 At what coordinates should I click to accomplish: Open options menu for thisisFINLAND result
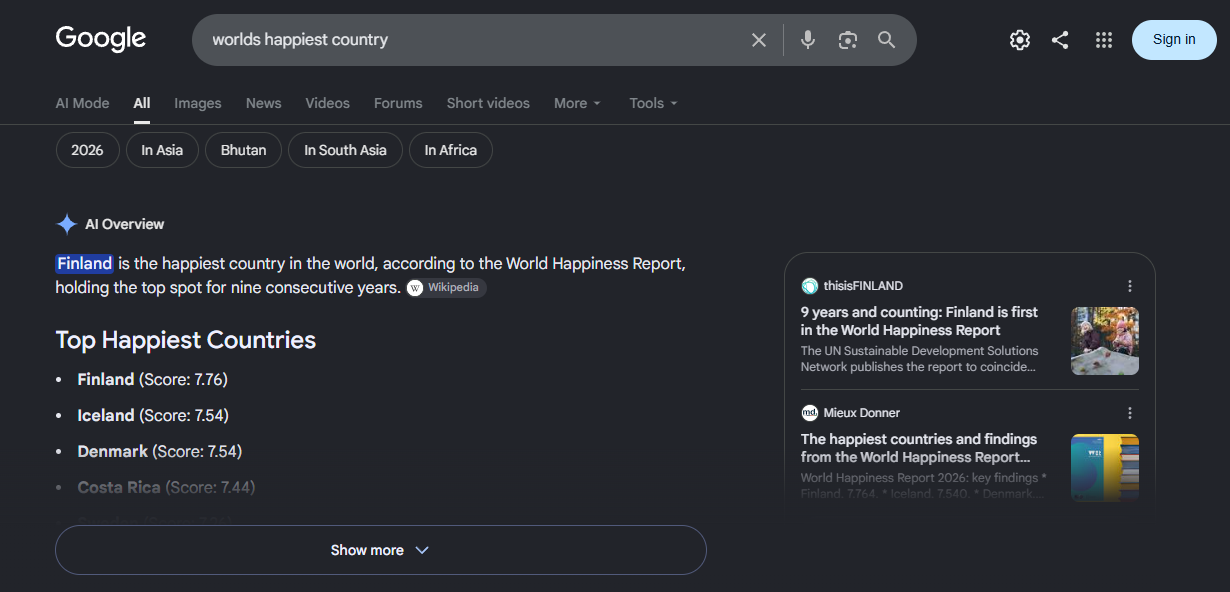[1130, 286]
